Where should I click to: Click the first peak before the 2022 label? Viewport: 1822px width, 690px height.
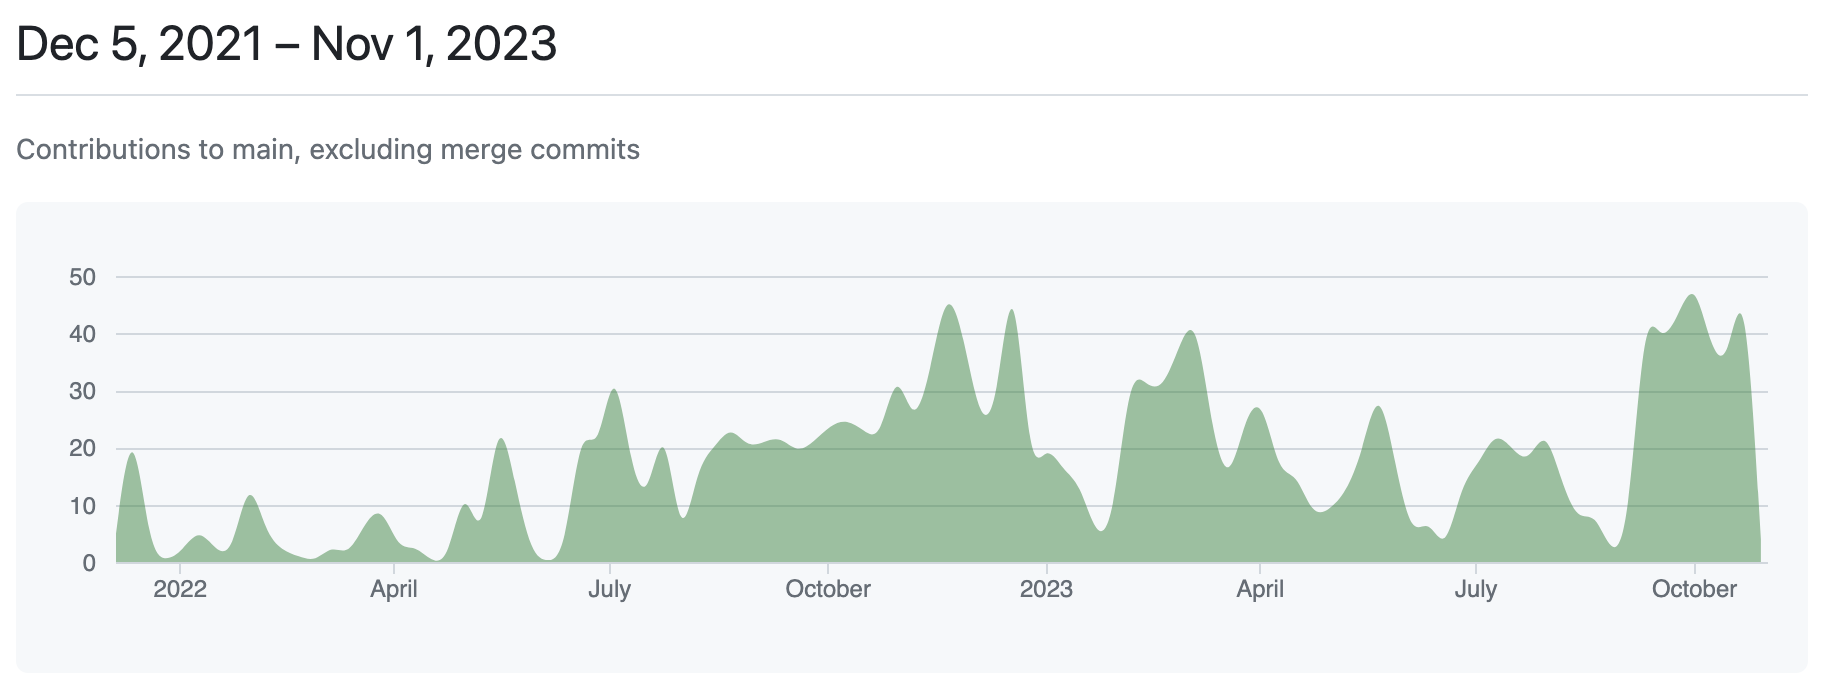pos(131,454)
